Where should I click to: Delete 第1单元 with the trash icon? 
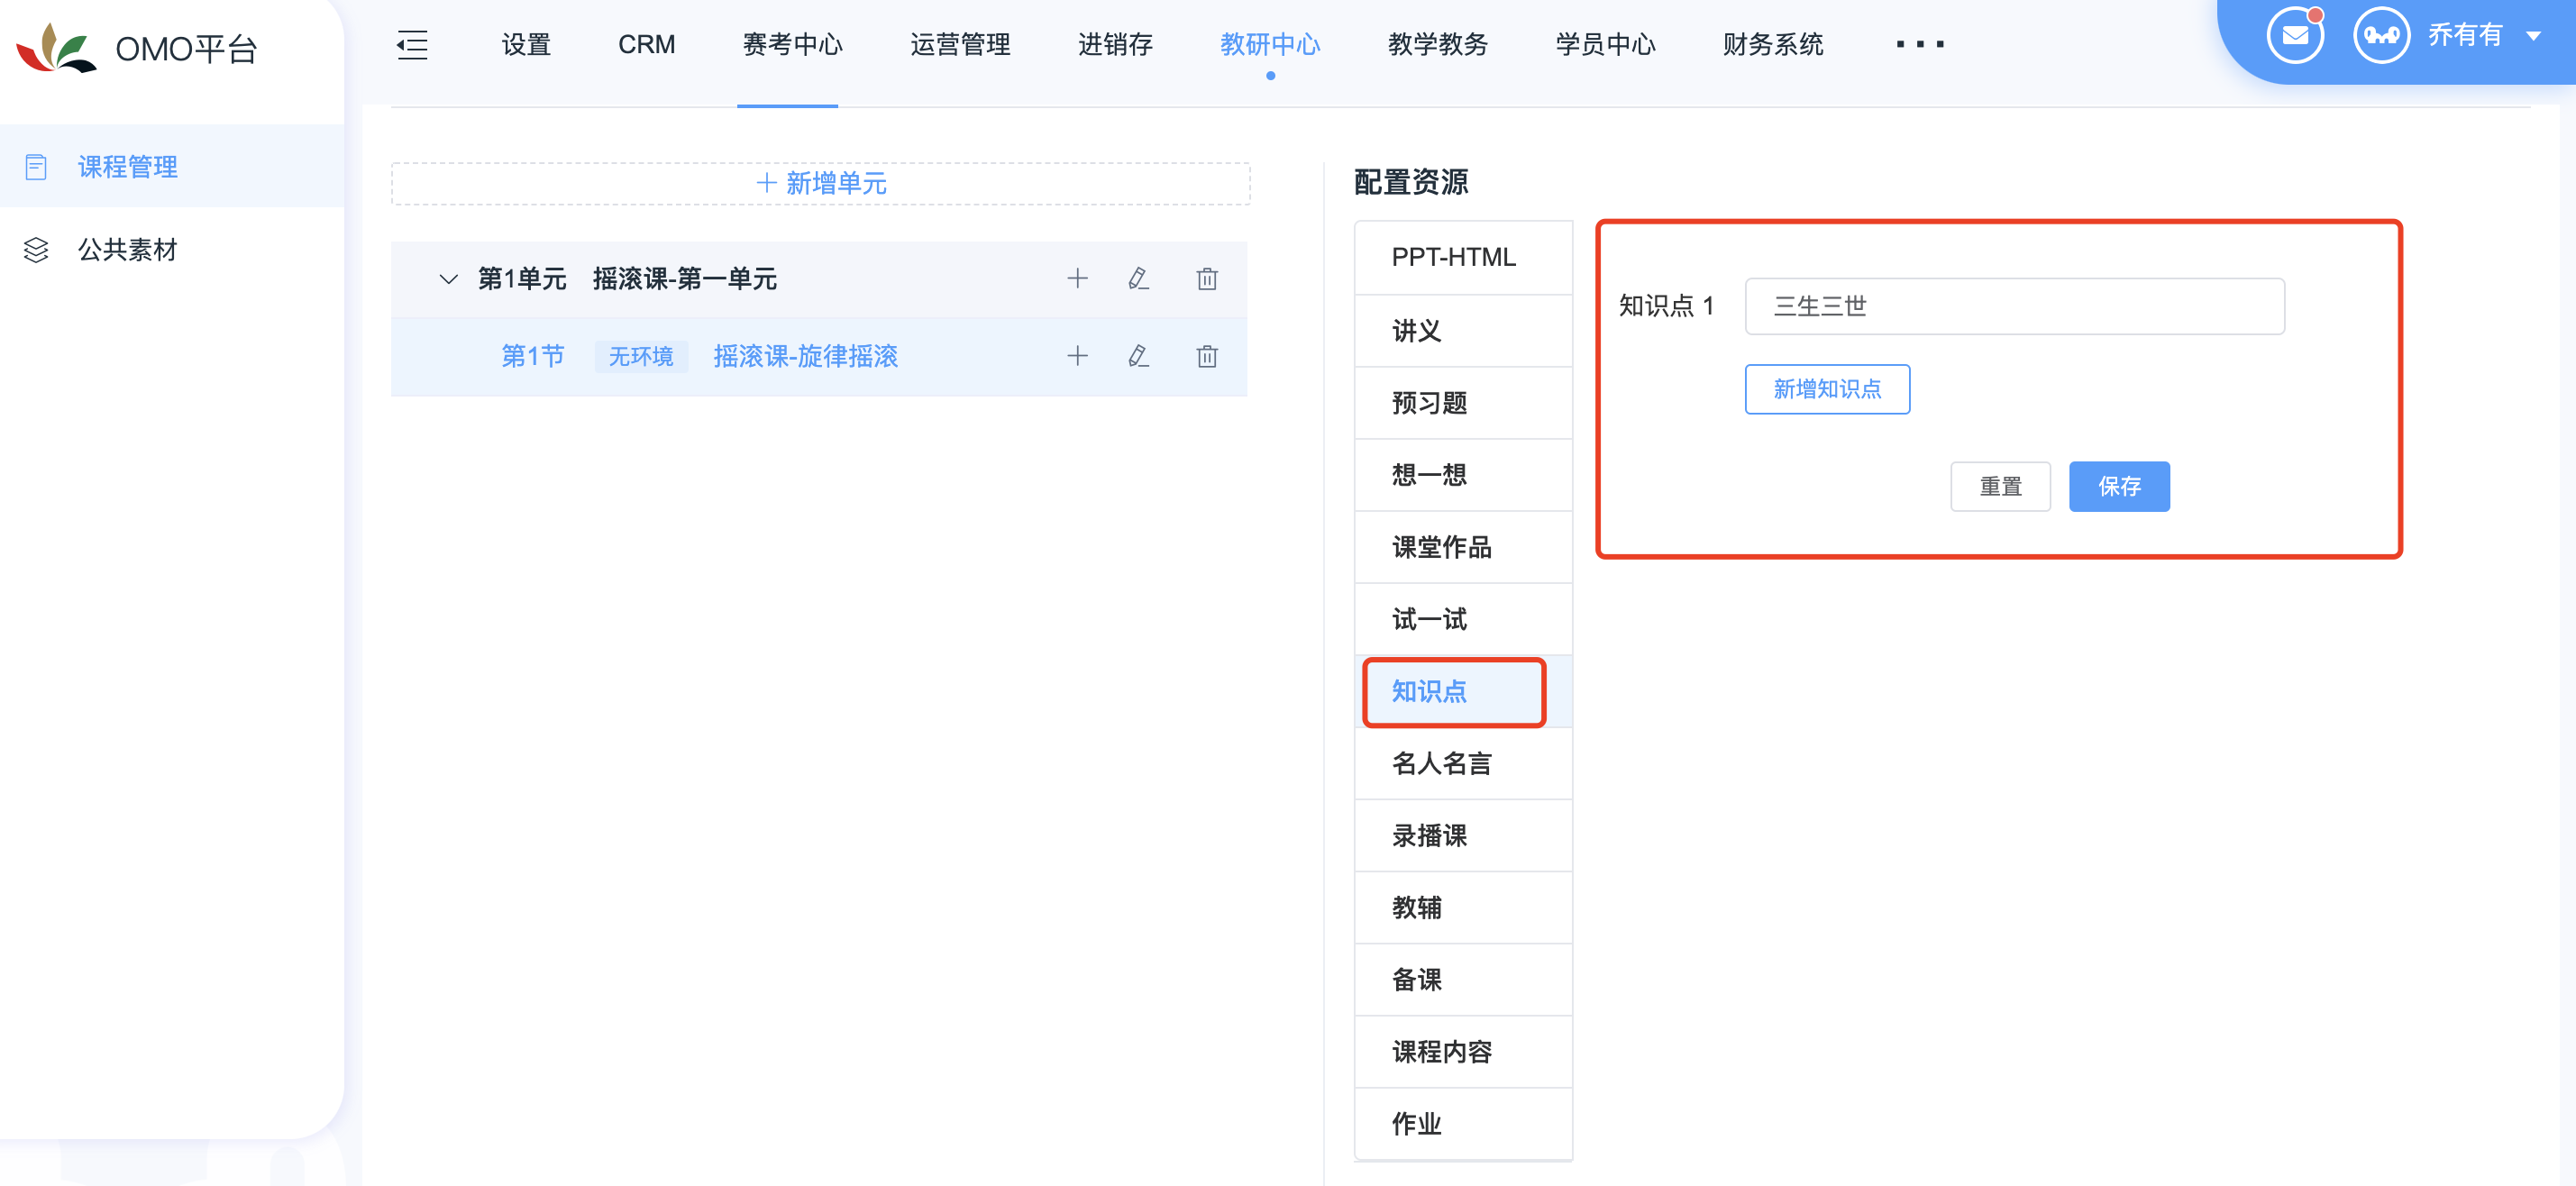[1207, 279]
